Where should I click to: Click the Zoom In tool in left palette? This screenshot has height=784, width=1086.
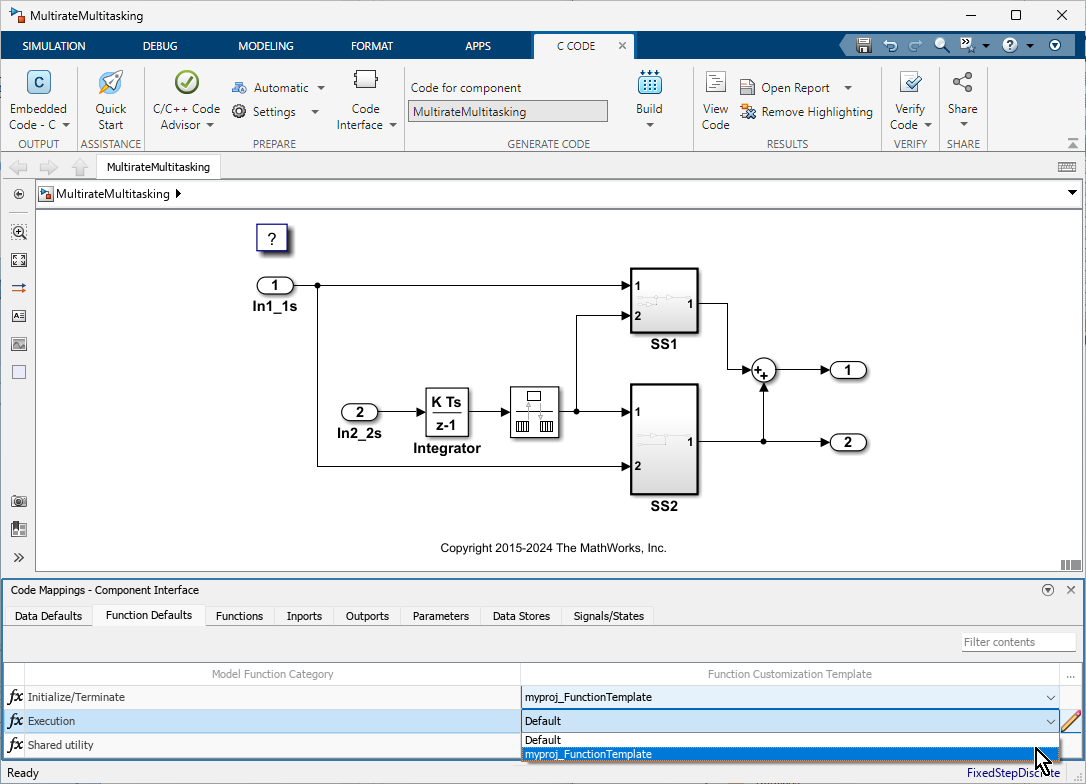19,232
